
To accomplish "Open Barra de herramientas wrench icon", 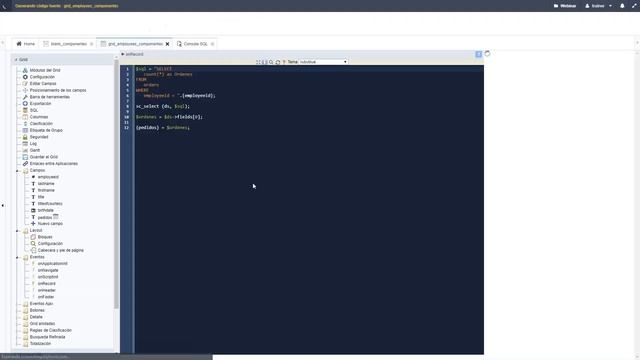I will pos(25,97).
